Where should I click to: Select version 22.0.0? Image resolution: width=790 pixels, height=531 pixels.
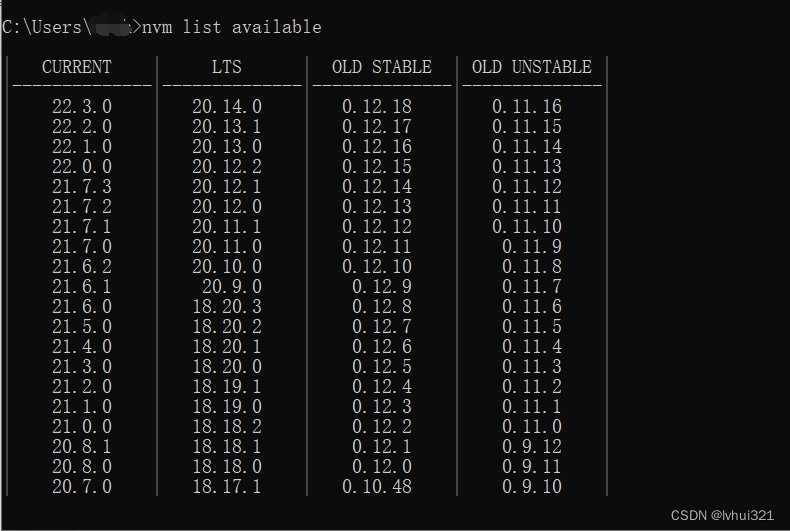[x=82, y=166]
